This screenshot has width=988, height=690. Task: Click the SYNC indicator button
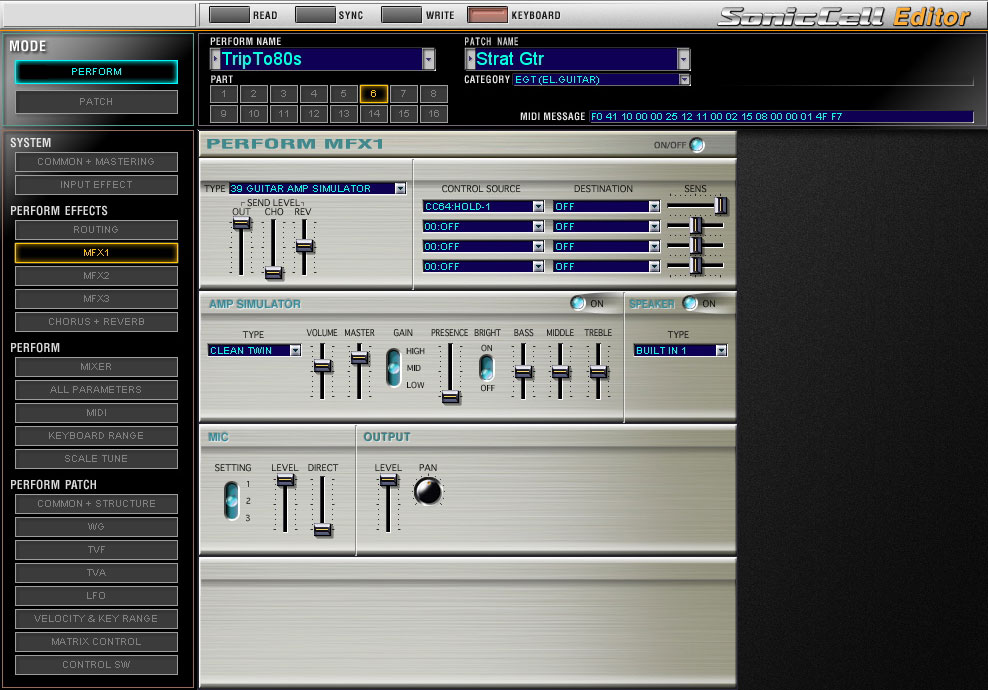(315, 14)
